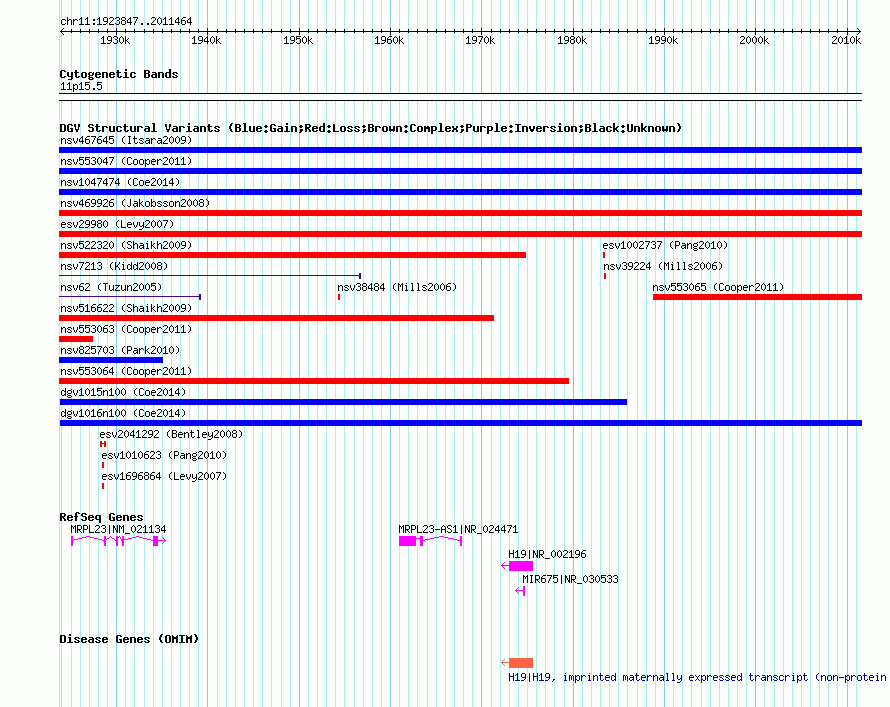
Task: Click the 'nsv469926 (Jakobsson2008)' label
Action: [135, 203]
